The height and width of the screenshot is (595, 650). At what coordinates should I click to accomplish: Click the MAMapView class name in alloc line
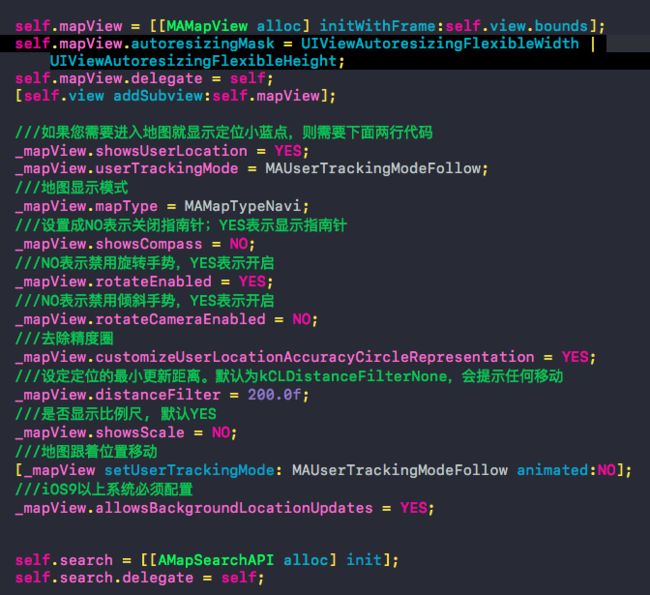207,26
